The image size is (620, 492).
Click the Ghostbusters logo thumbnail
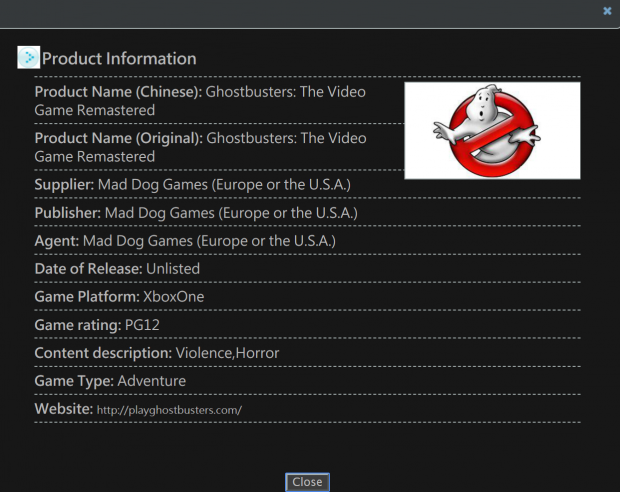[492, 131]
